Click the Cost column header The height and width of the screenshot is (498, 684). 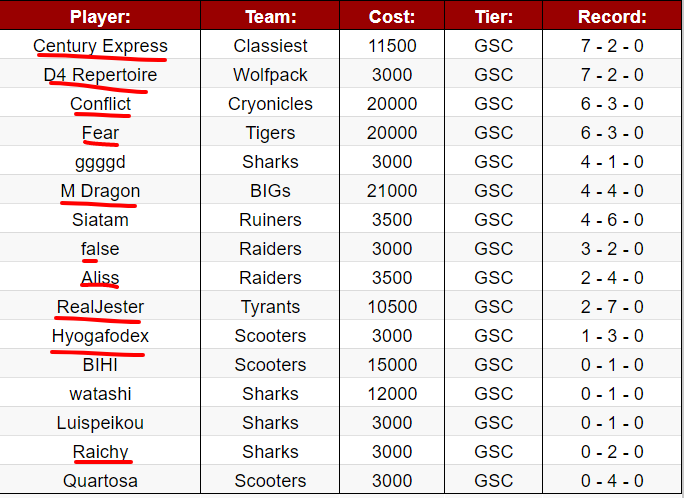392,17
